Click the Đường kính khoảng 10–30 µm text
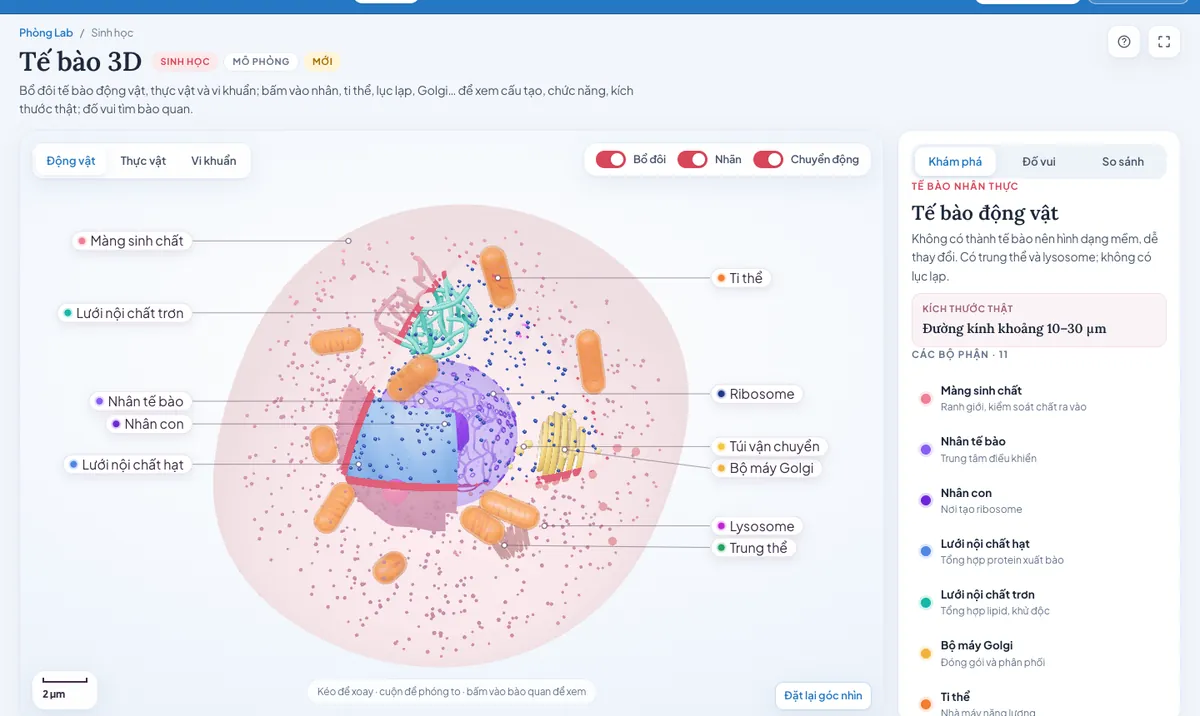Viewport: 1200px width, 716px height. click(x=1014, y=329)
